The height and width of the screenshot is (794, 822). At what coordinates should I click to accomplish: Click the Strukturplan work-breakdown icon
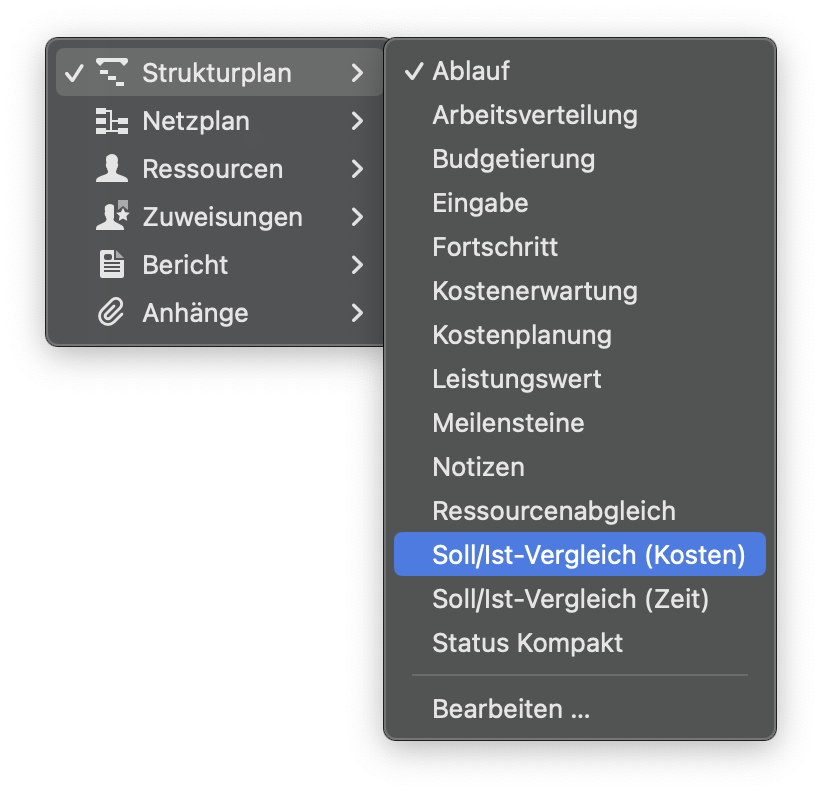tap(113, 72)
